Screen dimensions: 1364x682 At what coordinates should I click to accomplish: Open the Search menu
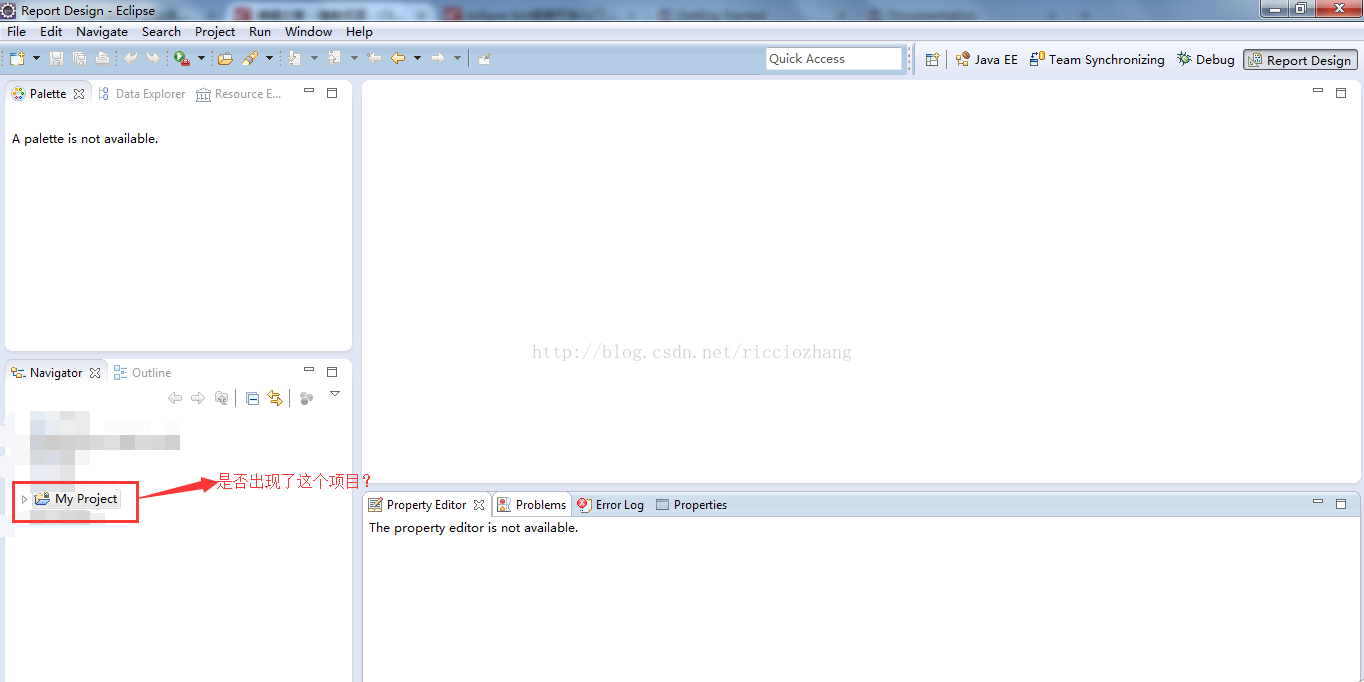(x=161, y=32)
